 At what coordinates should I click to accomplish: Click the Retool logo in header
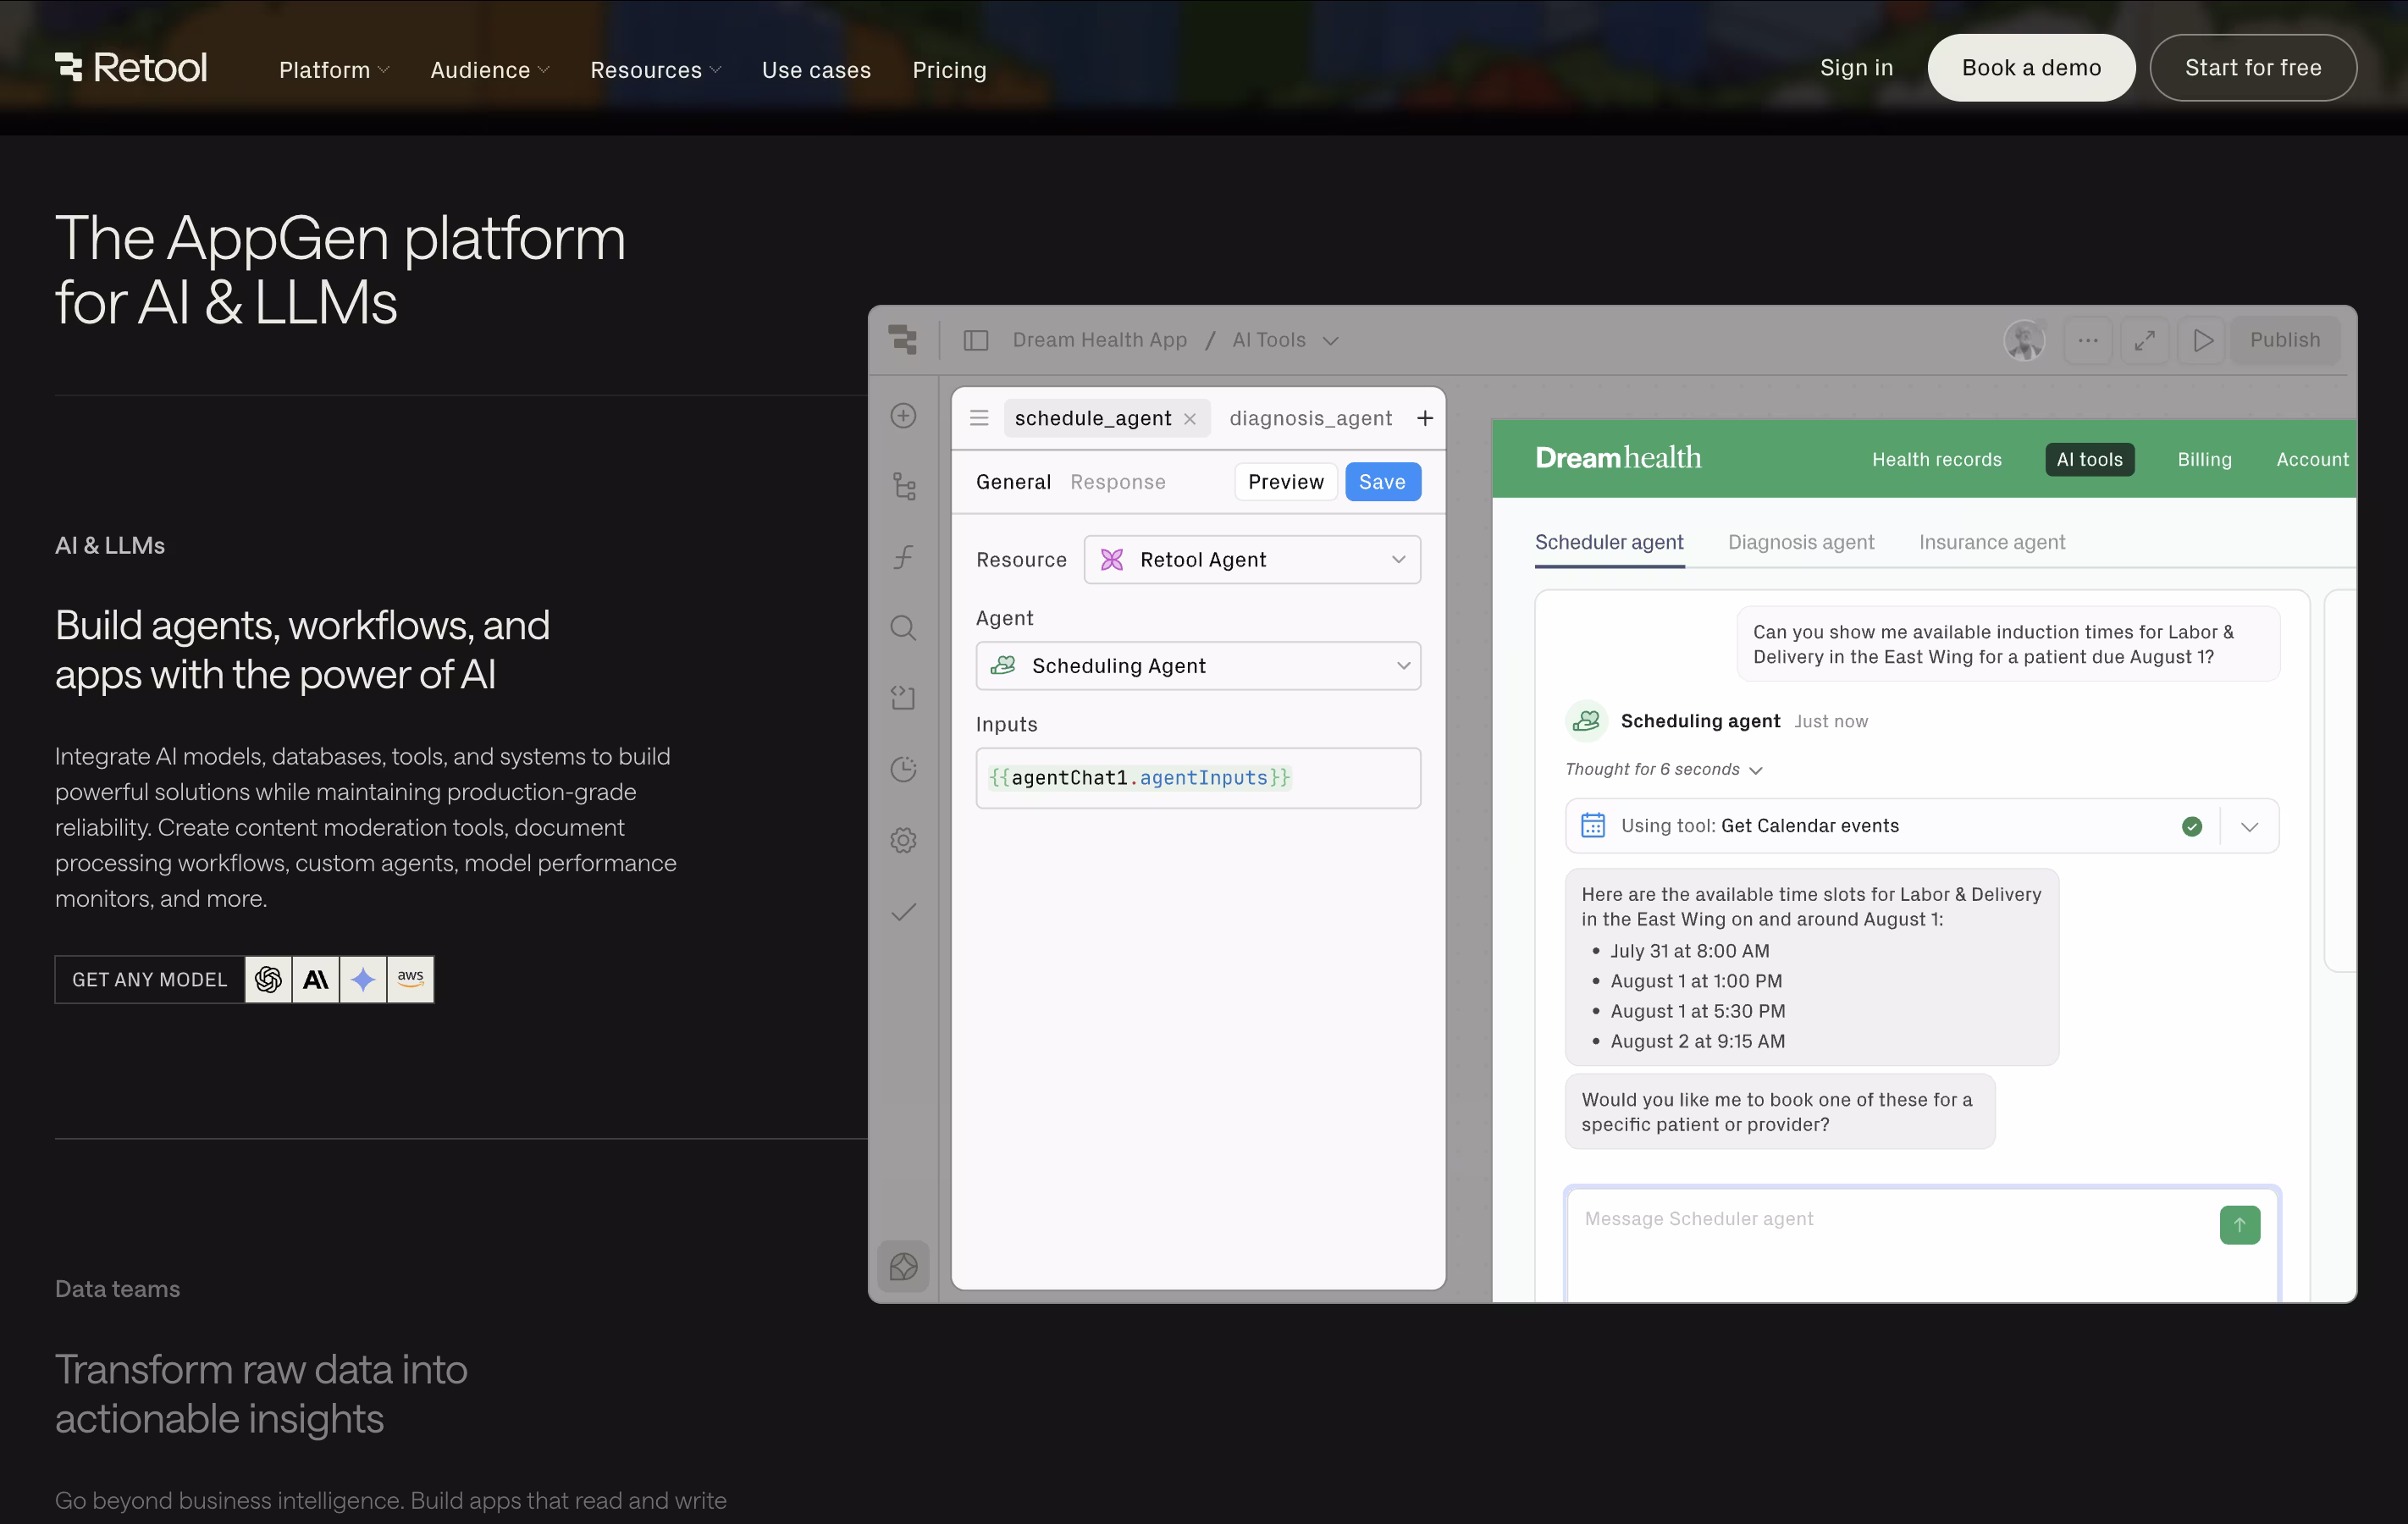(x=131, y=68)
